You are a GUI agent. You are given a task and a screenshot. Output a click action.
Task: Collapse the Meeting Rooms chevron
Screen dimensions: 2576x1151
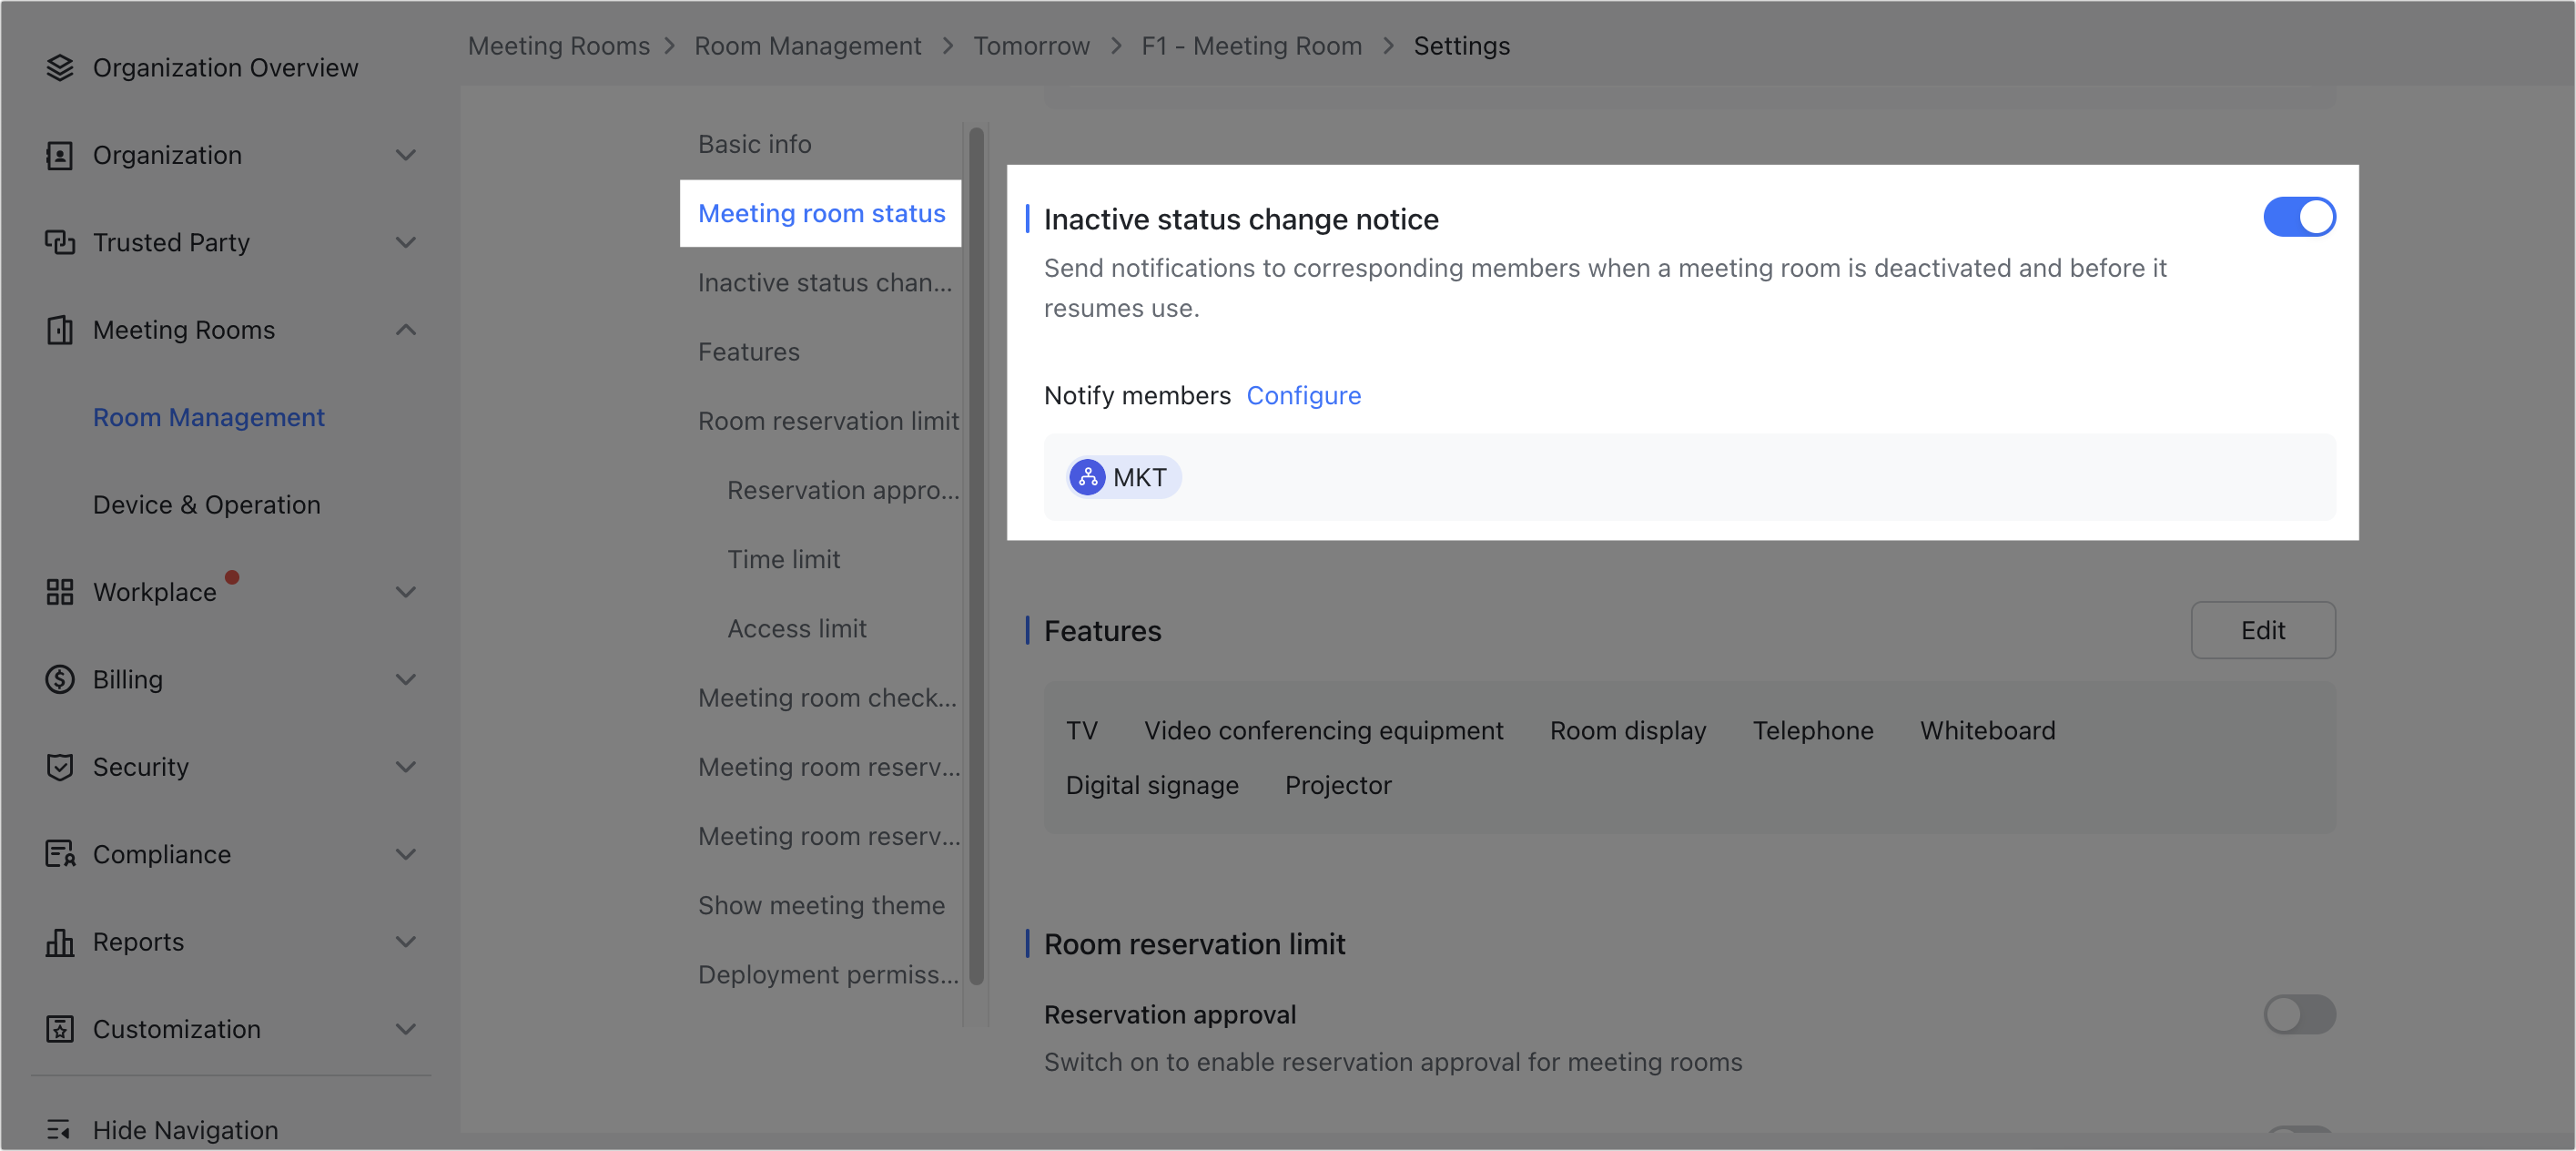tap(405, 330)
